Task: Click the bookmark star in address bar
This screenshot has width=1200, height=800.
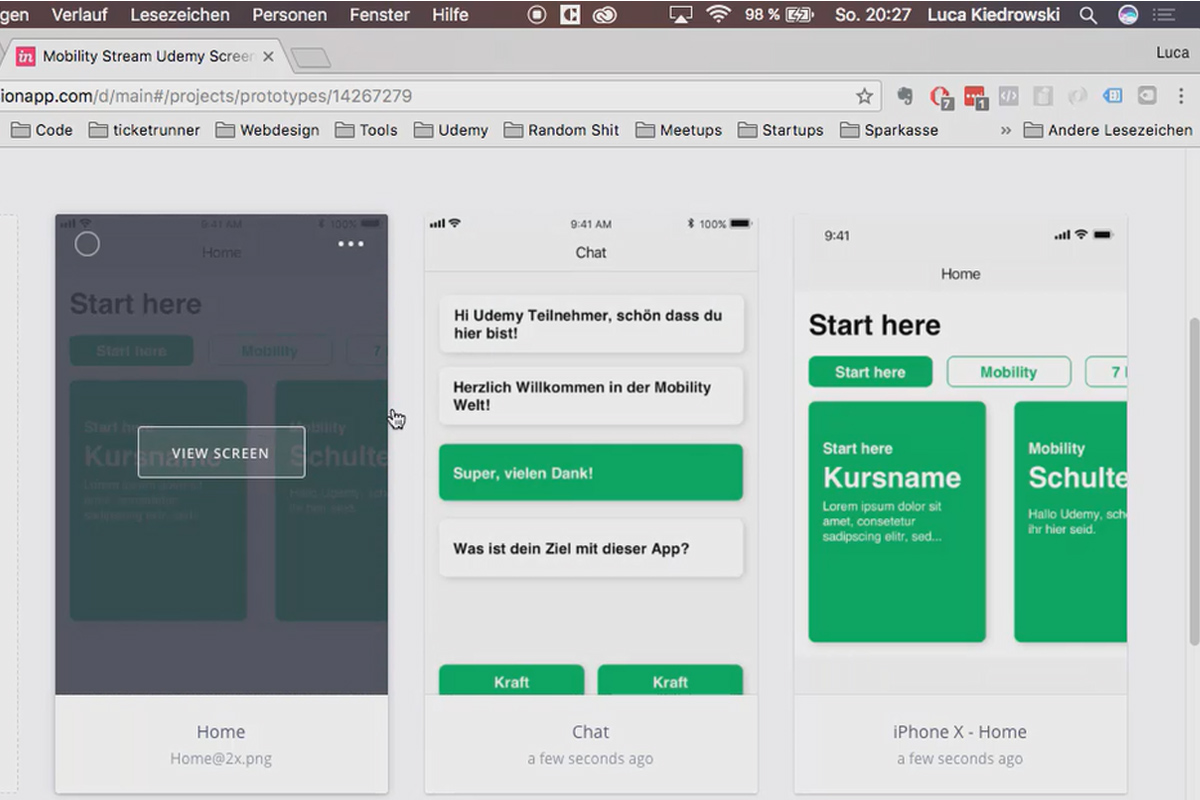Action: [864, 96]
